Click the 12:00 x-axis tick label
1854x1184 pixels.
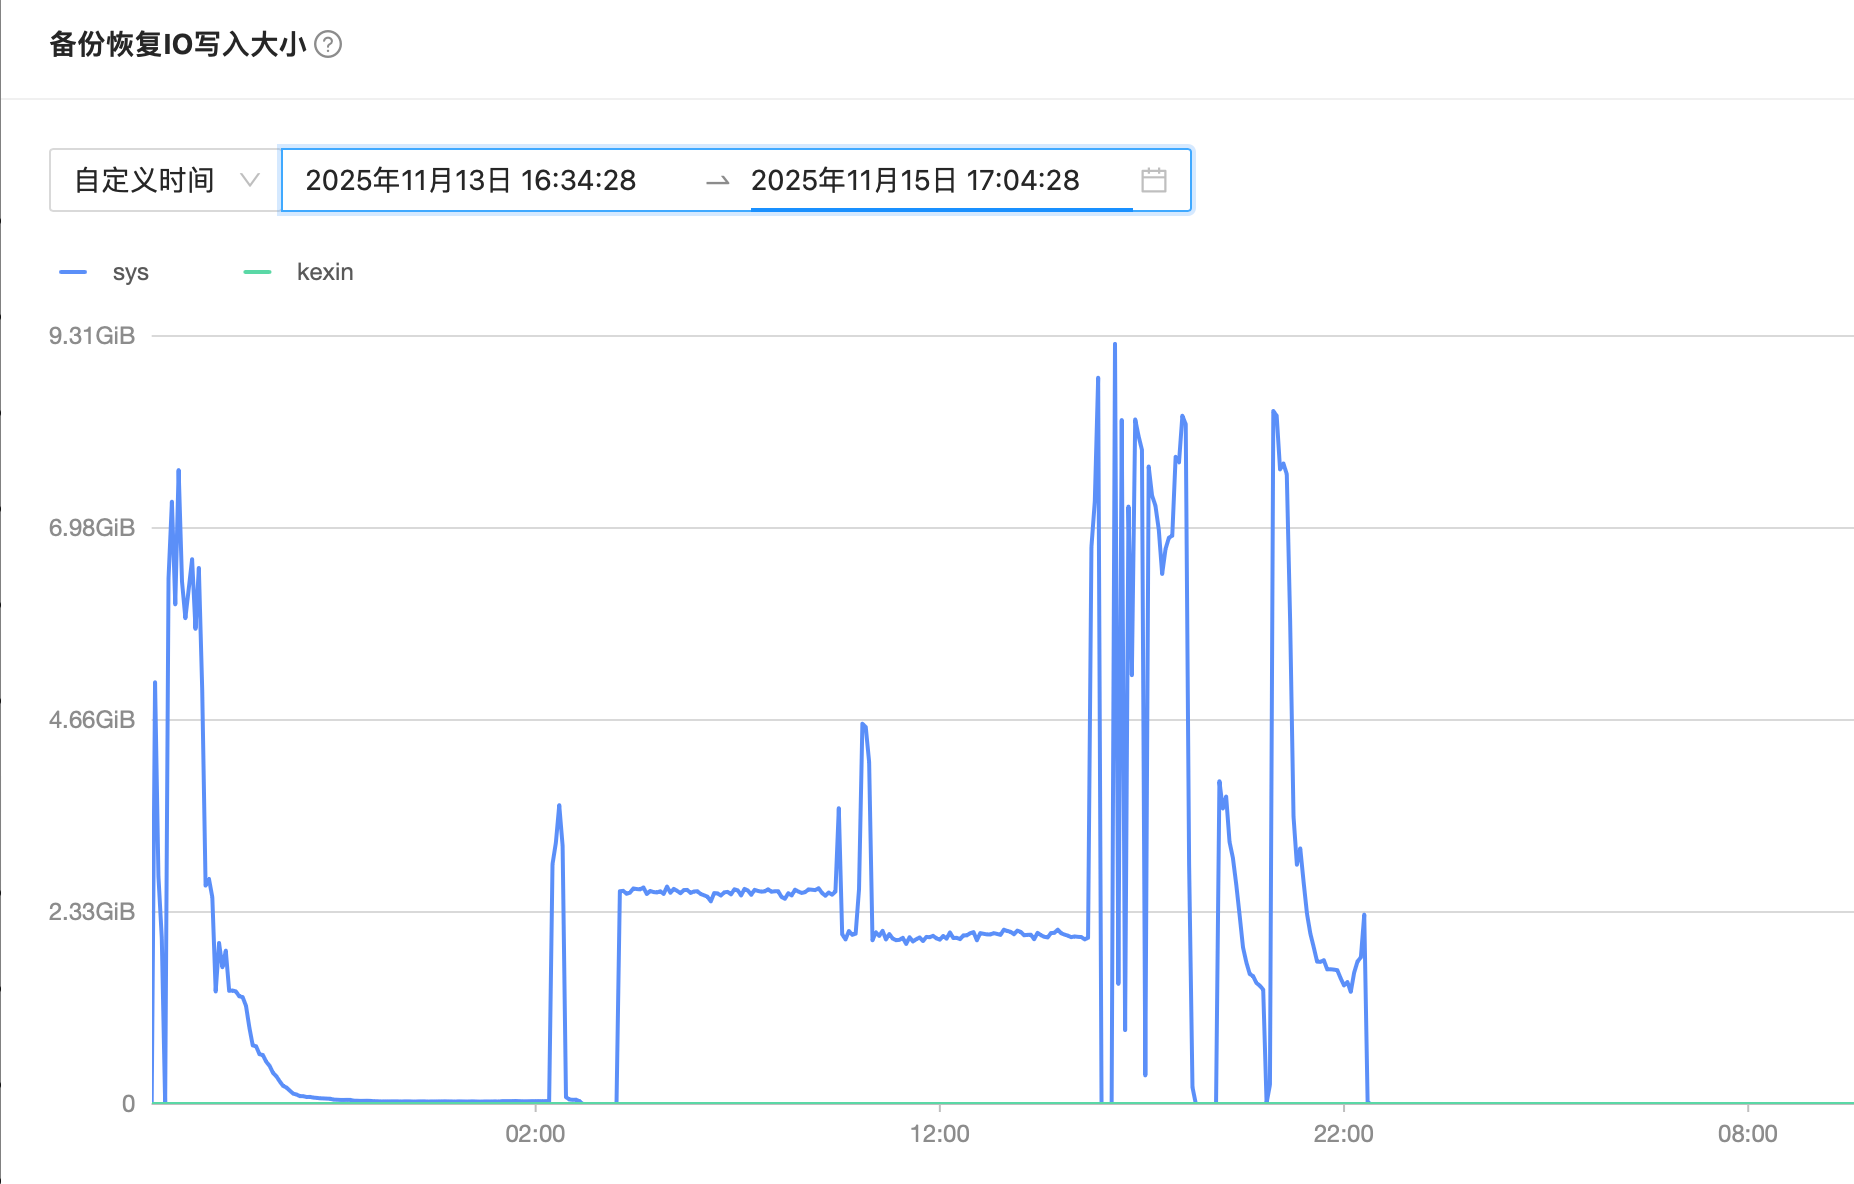[x=939, y=1134]
